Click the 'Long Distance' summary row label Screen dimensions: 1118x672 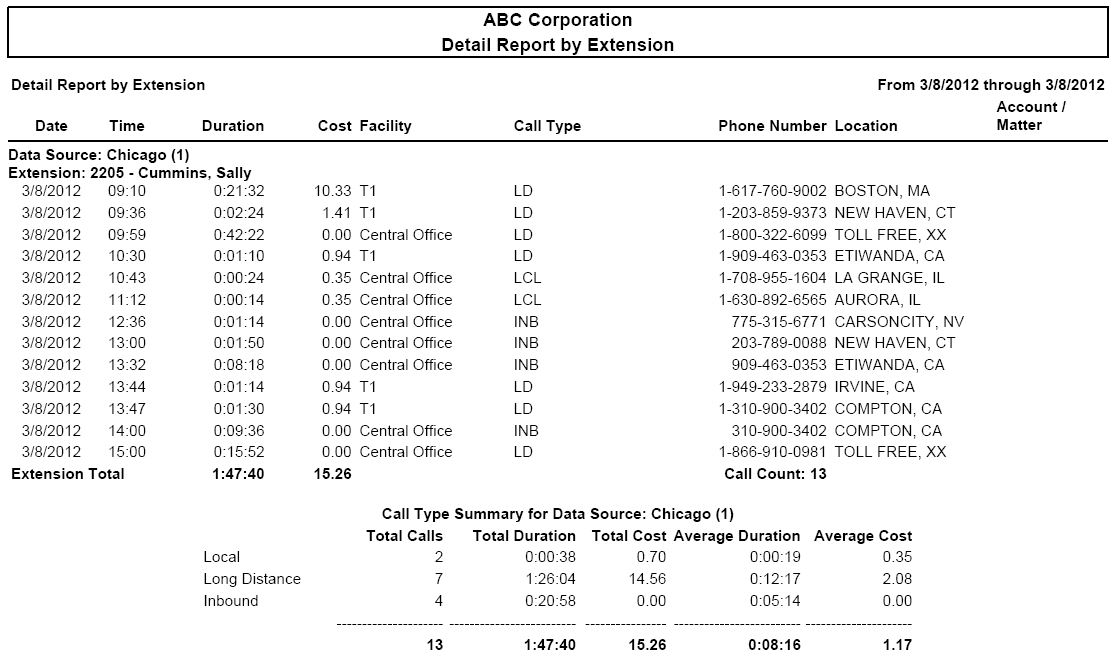252,579
